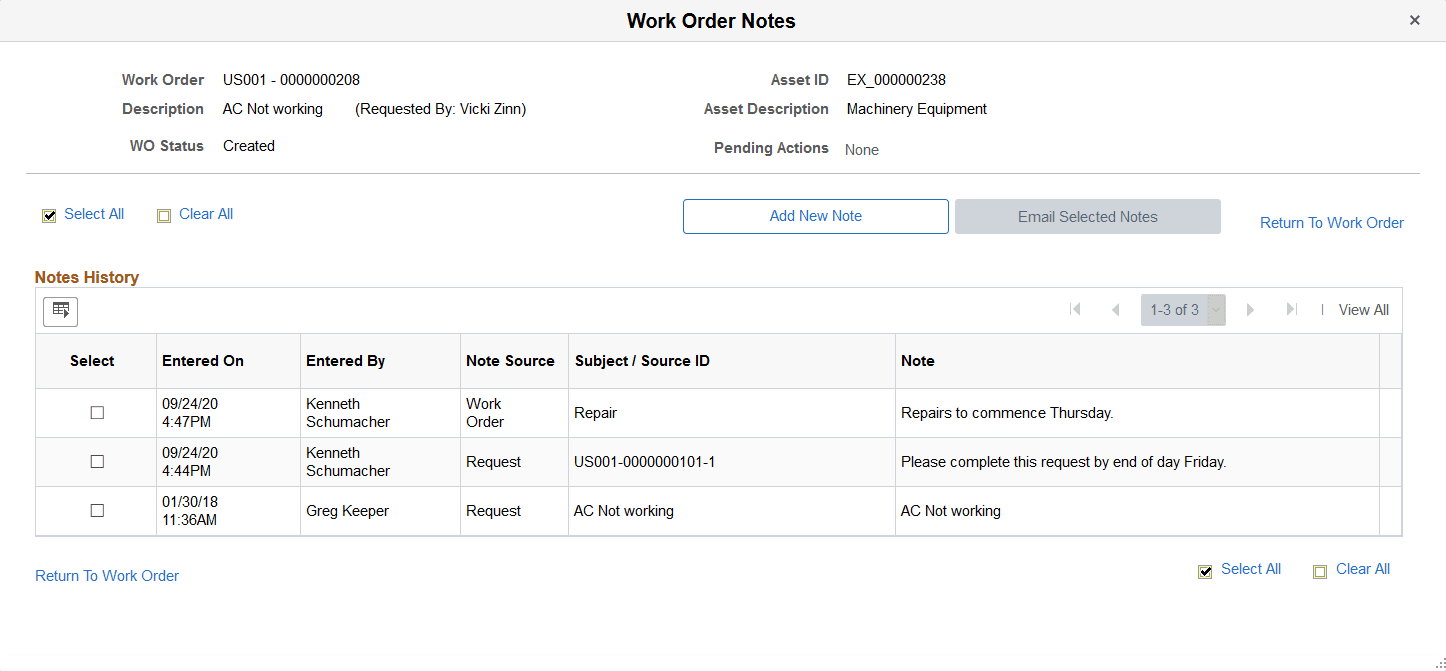This screenshot has height=671, width=1446.
Task: Click the previous page arrow
Action: pyautogui.click(x=1115, y=310)
